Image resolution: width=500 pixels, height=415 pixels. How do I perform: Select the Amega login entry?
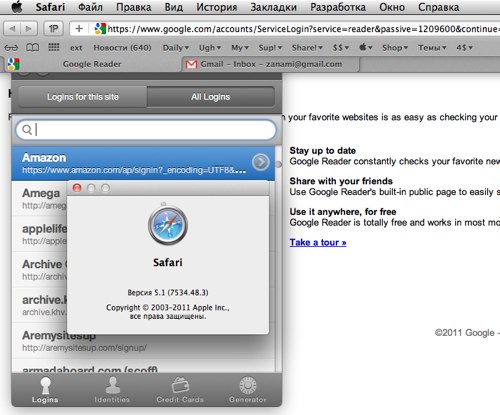pyautogui.click(x=39, y=199)
